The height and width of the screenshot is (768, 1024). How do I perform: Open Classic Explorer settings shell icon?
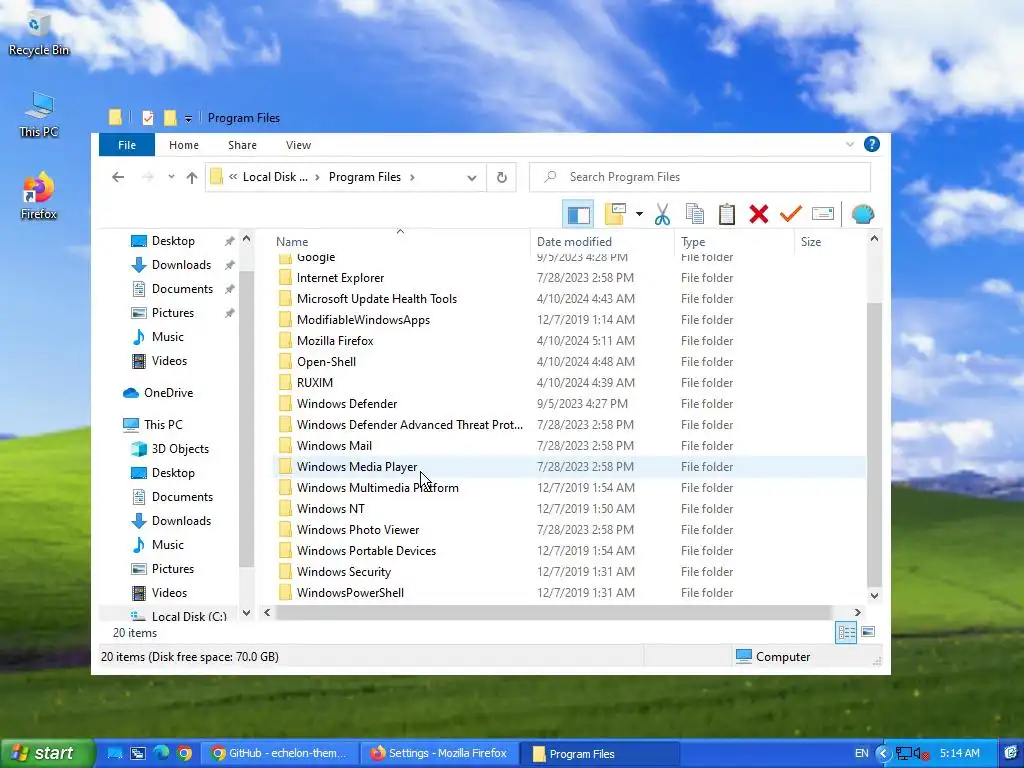[863, 214]
